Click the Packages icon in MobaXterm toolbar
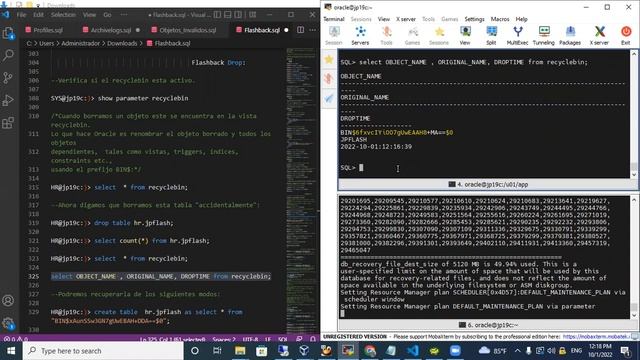The width and height of the screenshot is (640, 360). point(570,36)
